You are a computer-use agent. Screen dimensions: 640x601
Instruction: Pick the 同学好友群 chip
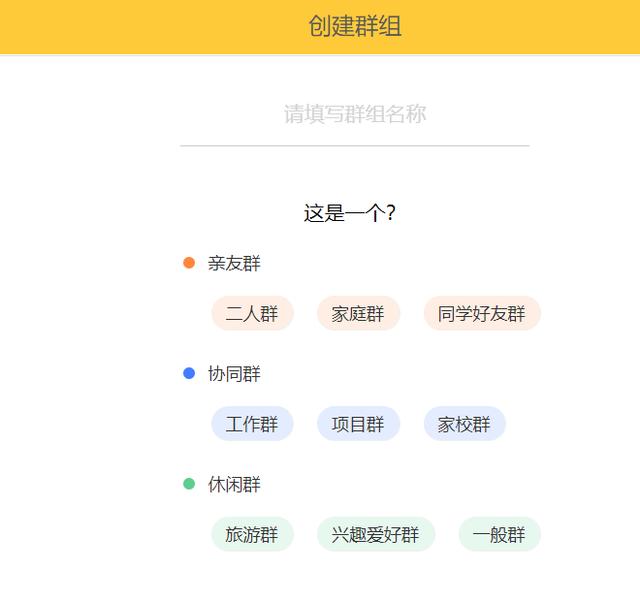[482, 314]
